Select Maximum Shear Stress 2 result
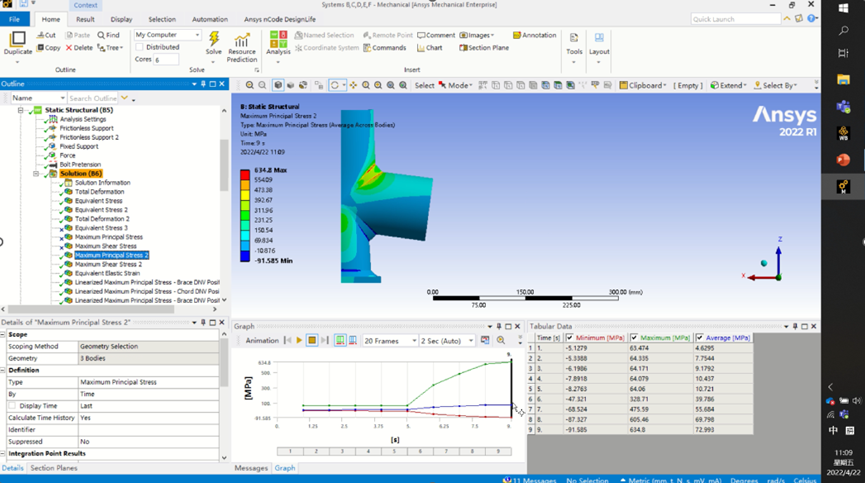 coord(108,264)
